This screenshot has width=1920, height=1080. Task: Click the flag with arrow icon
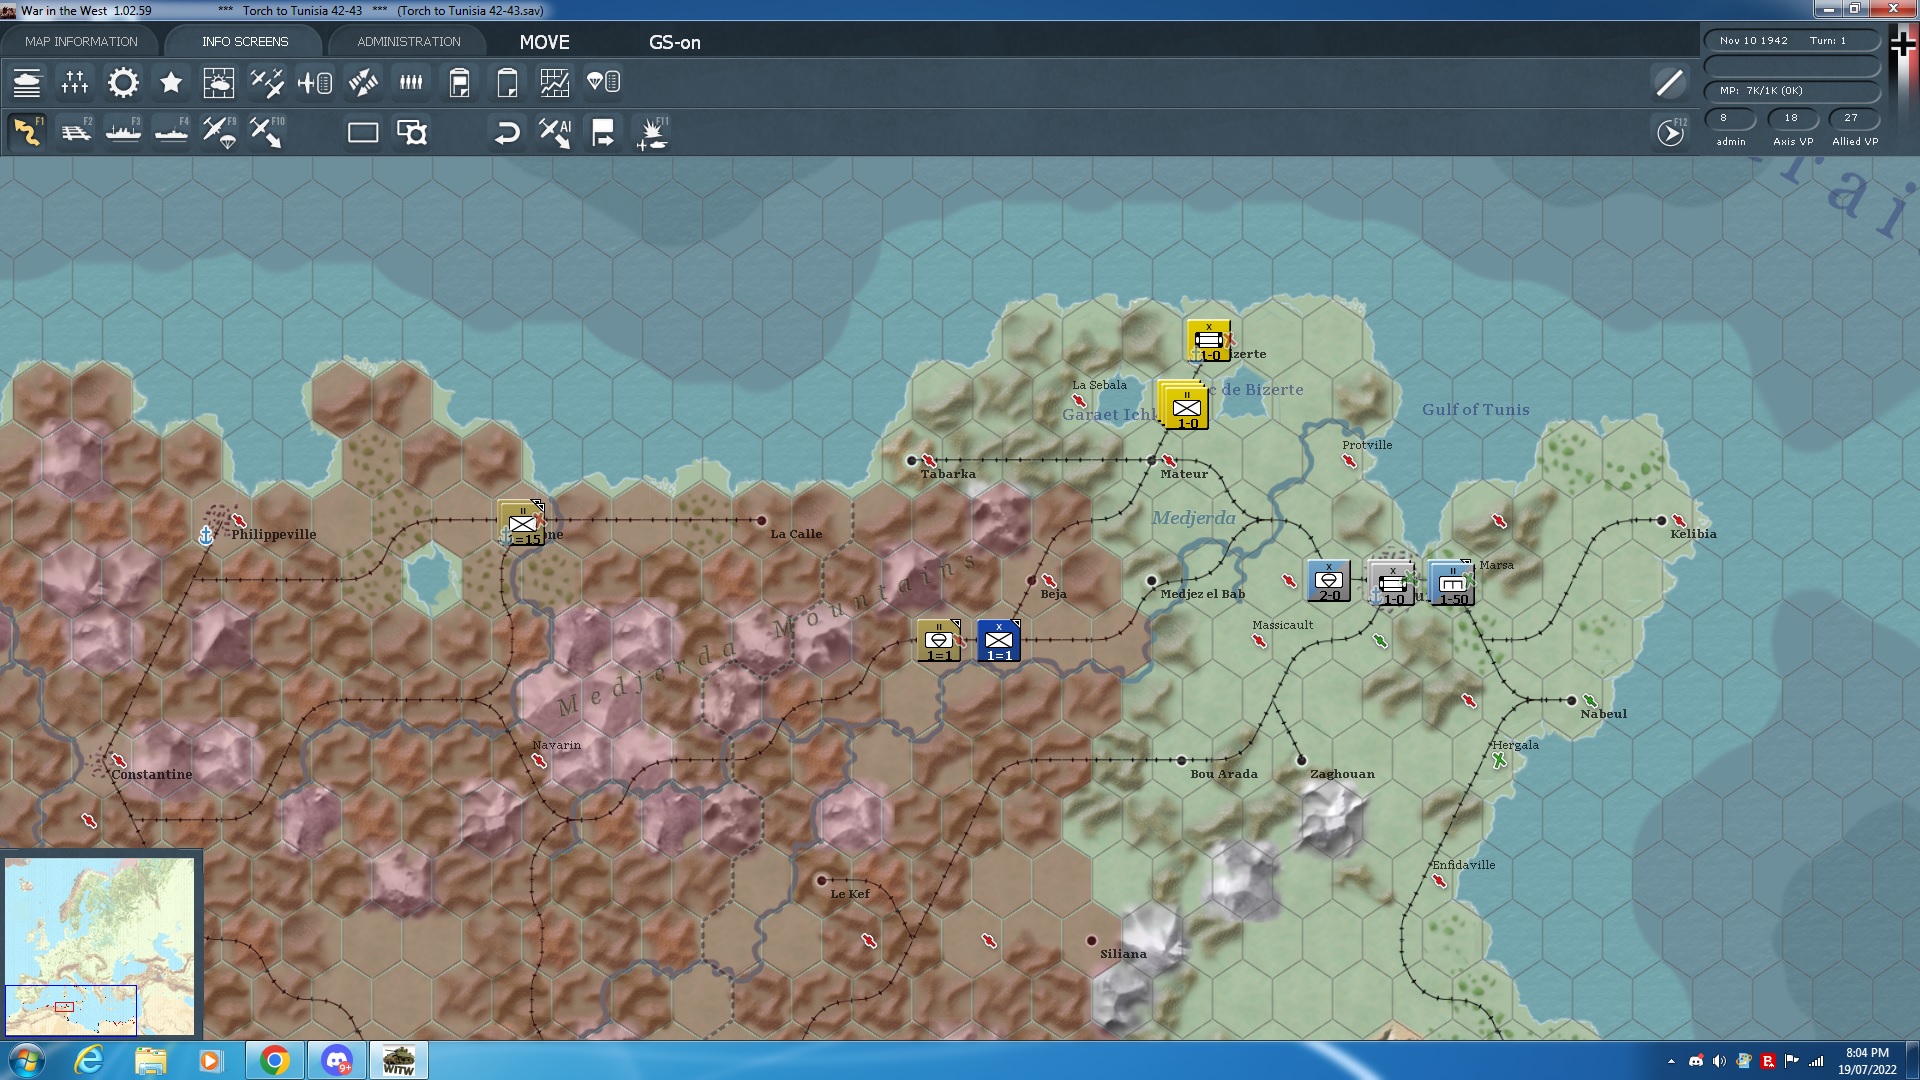[603, 132]
